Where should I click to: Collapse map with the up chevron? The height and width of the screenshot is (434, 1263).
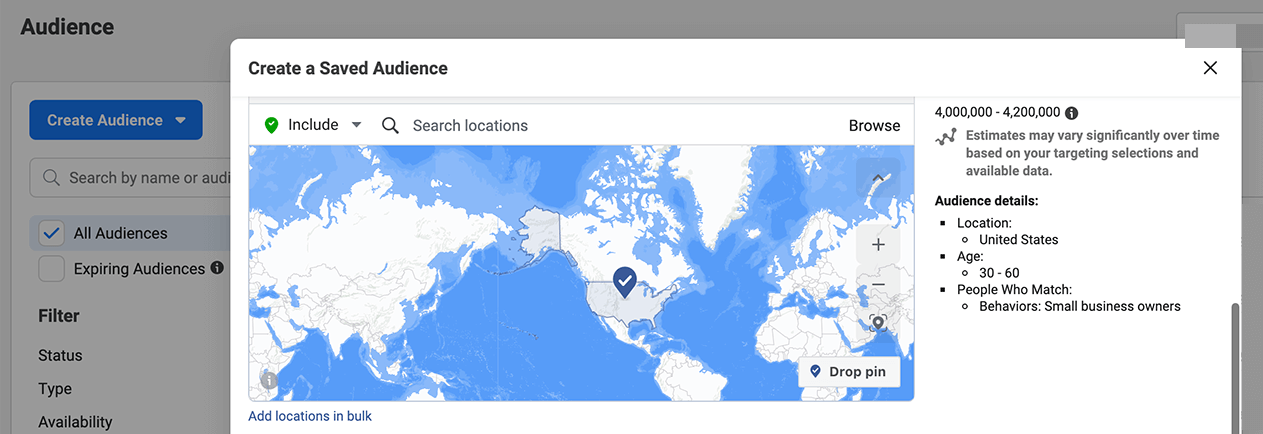click(878, 178)
